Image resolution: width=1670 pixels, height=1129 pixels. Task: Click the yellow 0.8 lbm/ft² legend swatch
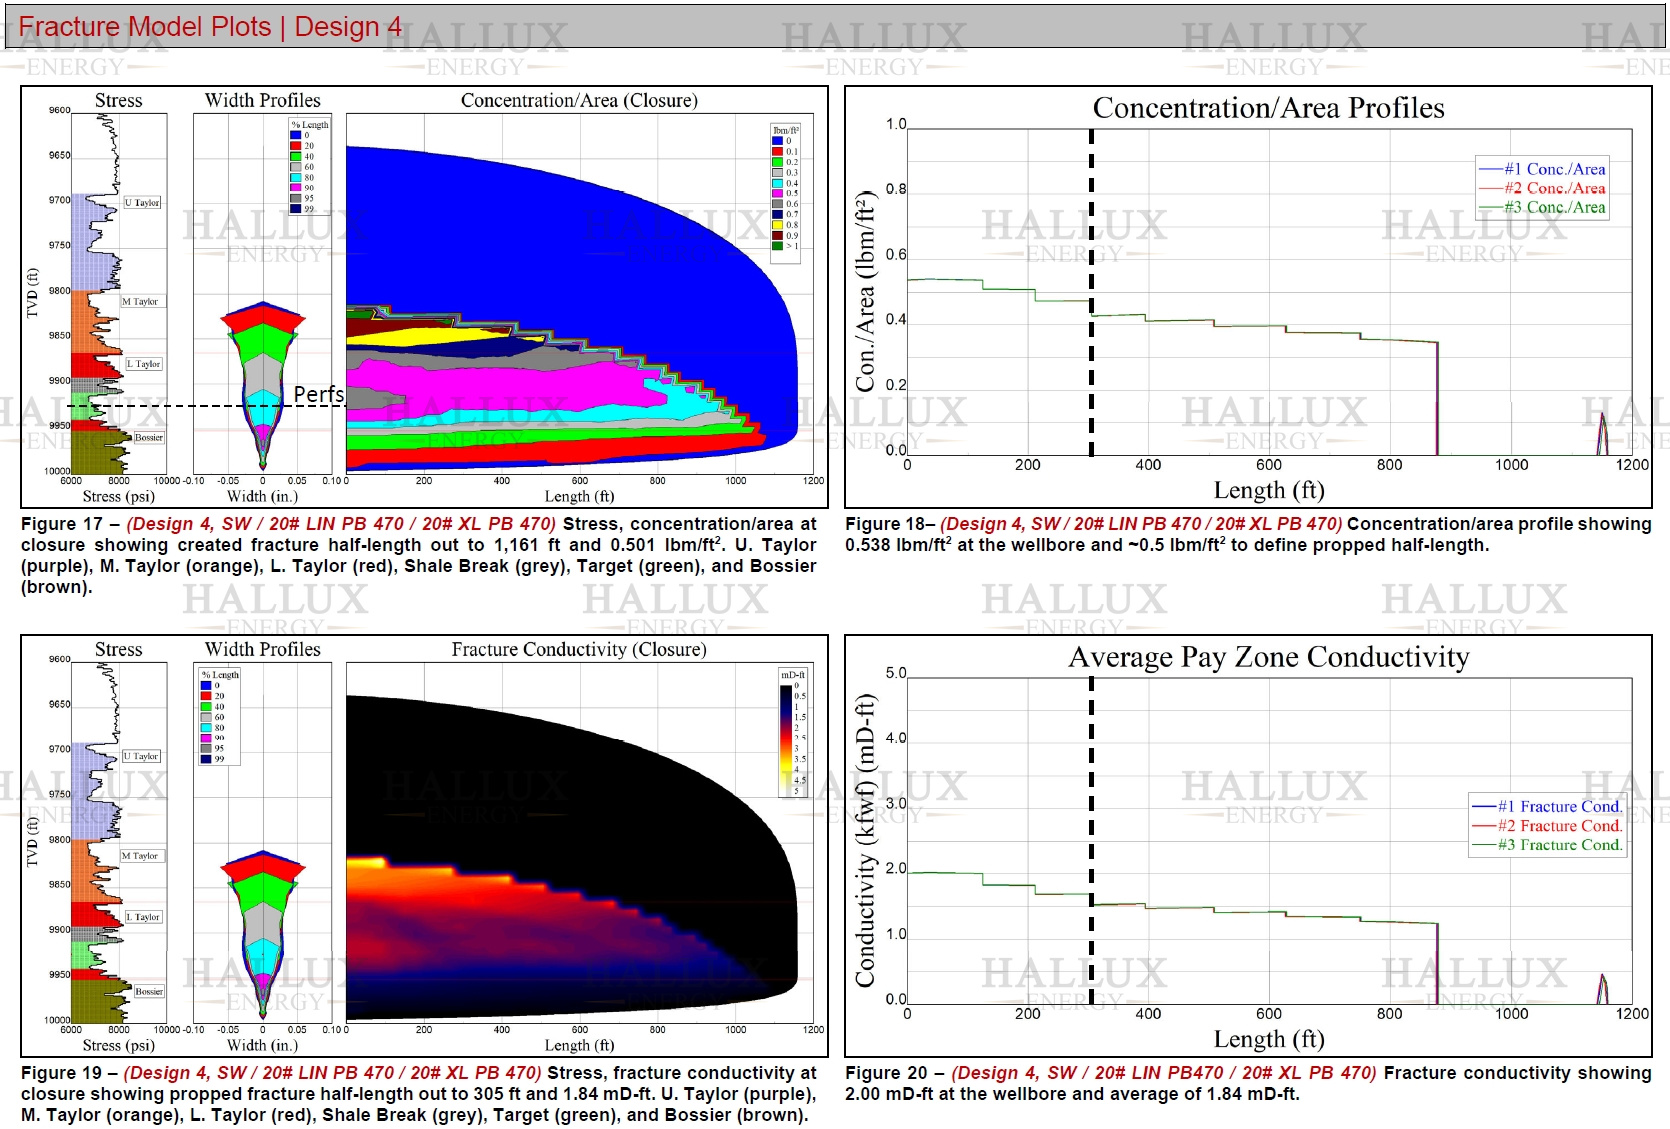coord(777,225)
